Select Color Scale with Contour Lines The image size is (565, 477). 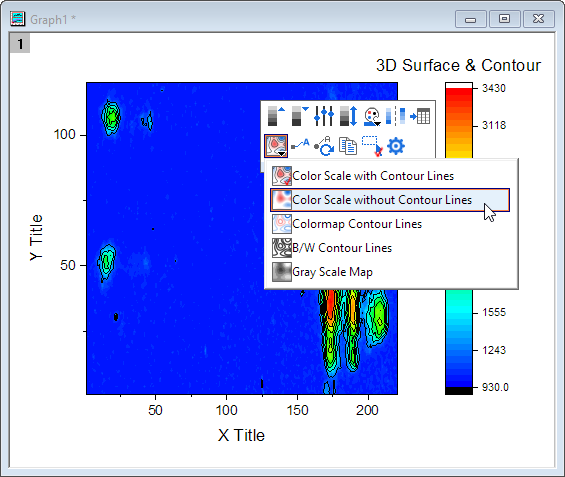(390, 176)
